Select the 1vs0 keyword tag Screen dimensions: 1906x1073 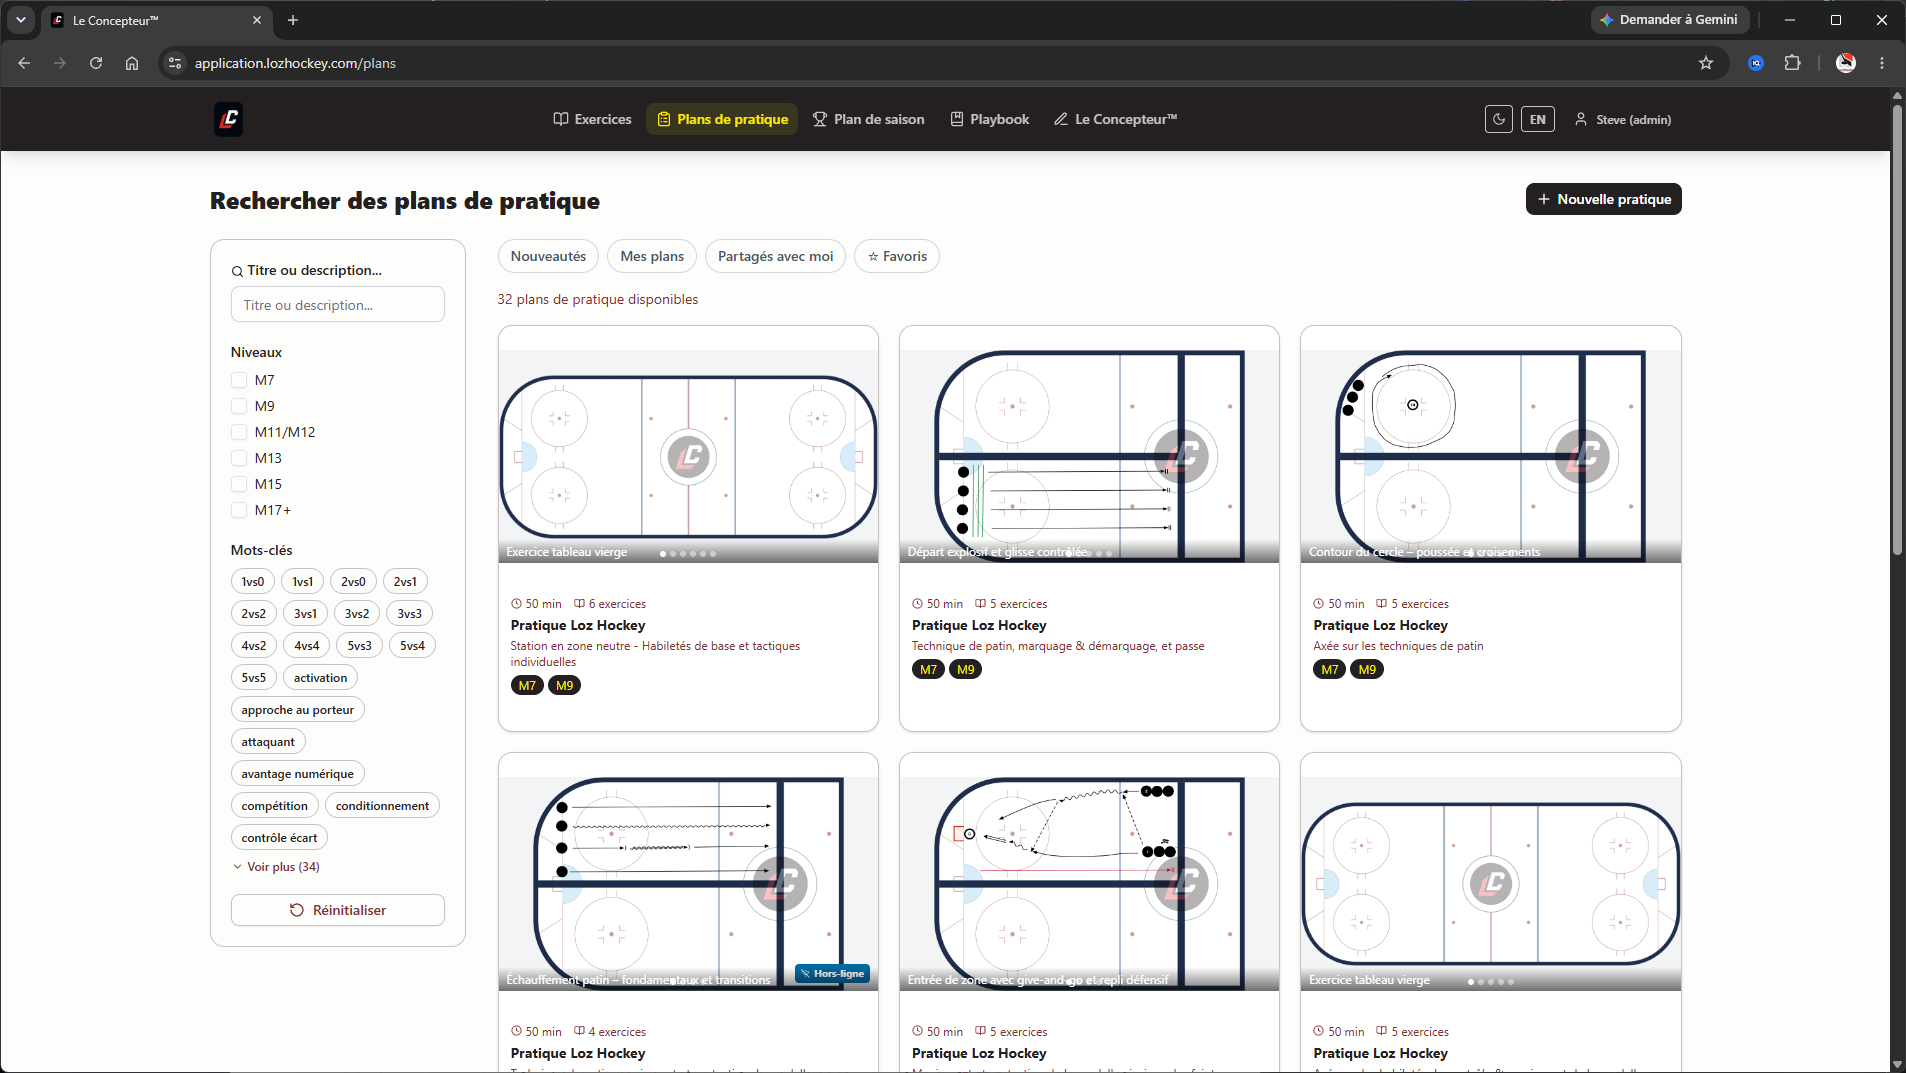[x=253, y=582]
